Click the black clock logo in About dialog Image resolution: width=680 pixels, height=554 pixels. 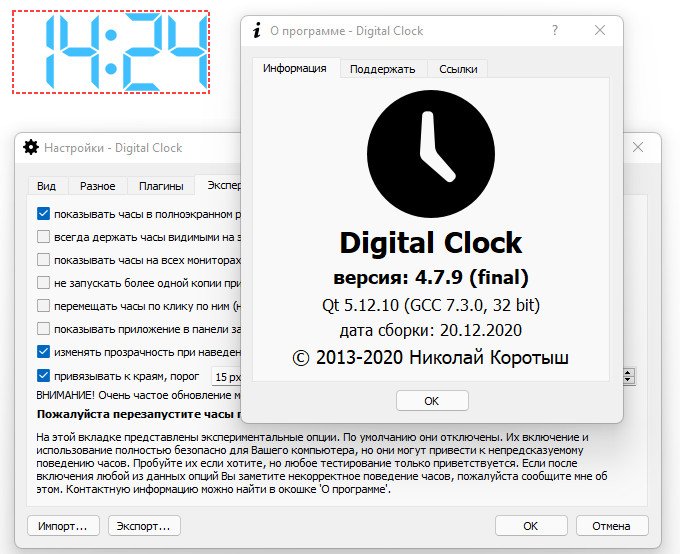tap(431, 154)
